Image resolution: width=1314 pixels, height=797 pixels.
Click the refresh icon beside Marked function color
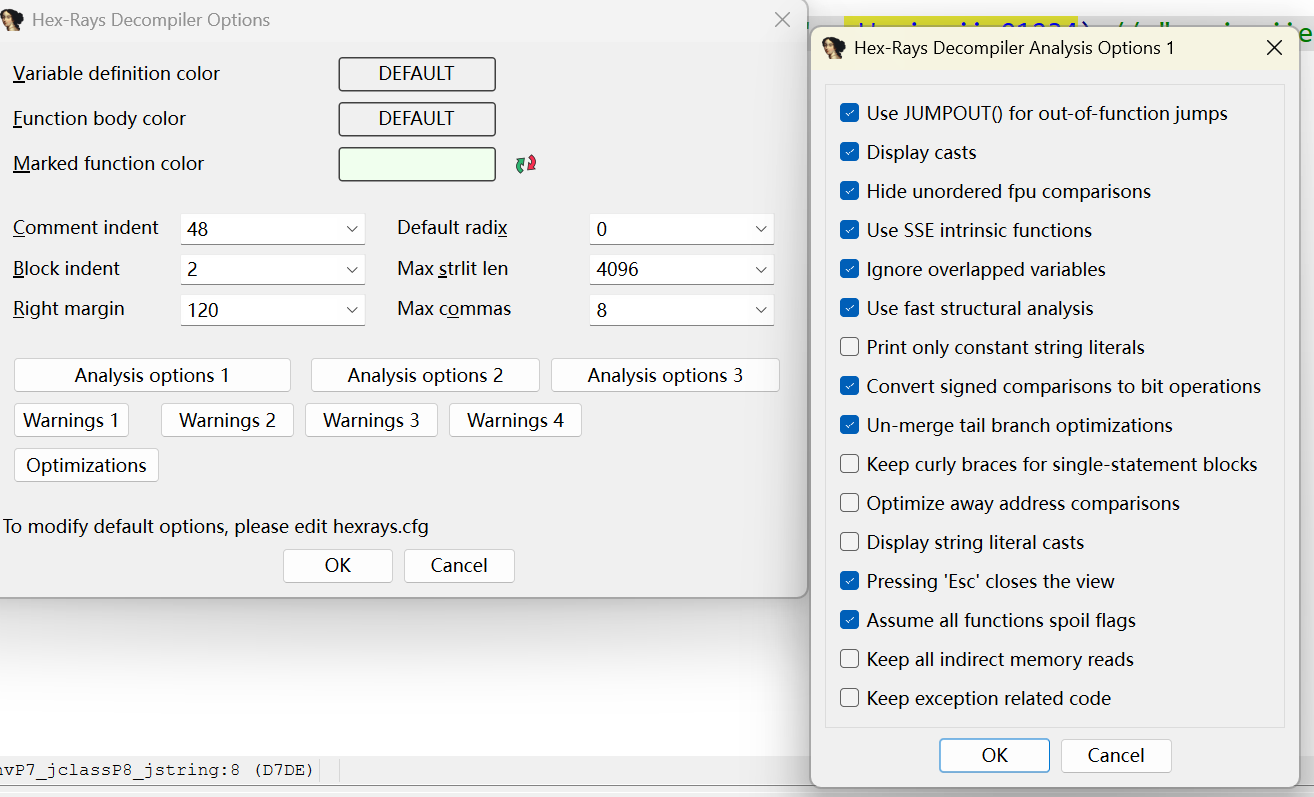click(x=526, y=164)
